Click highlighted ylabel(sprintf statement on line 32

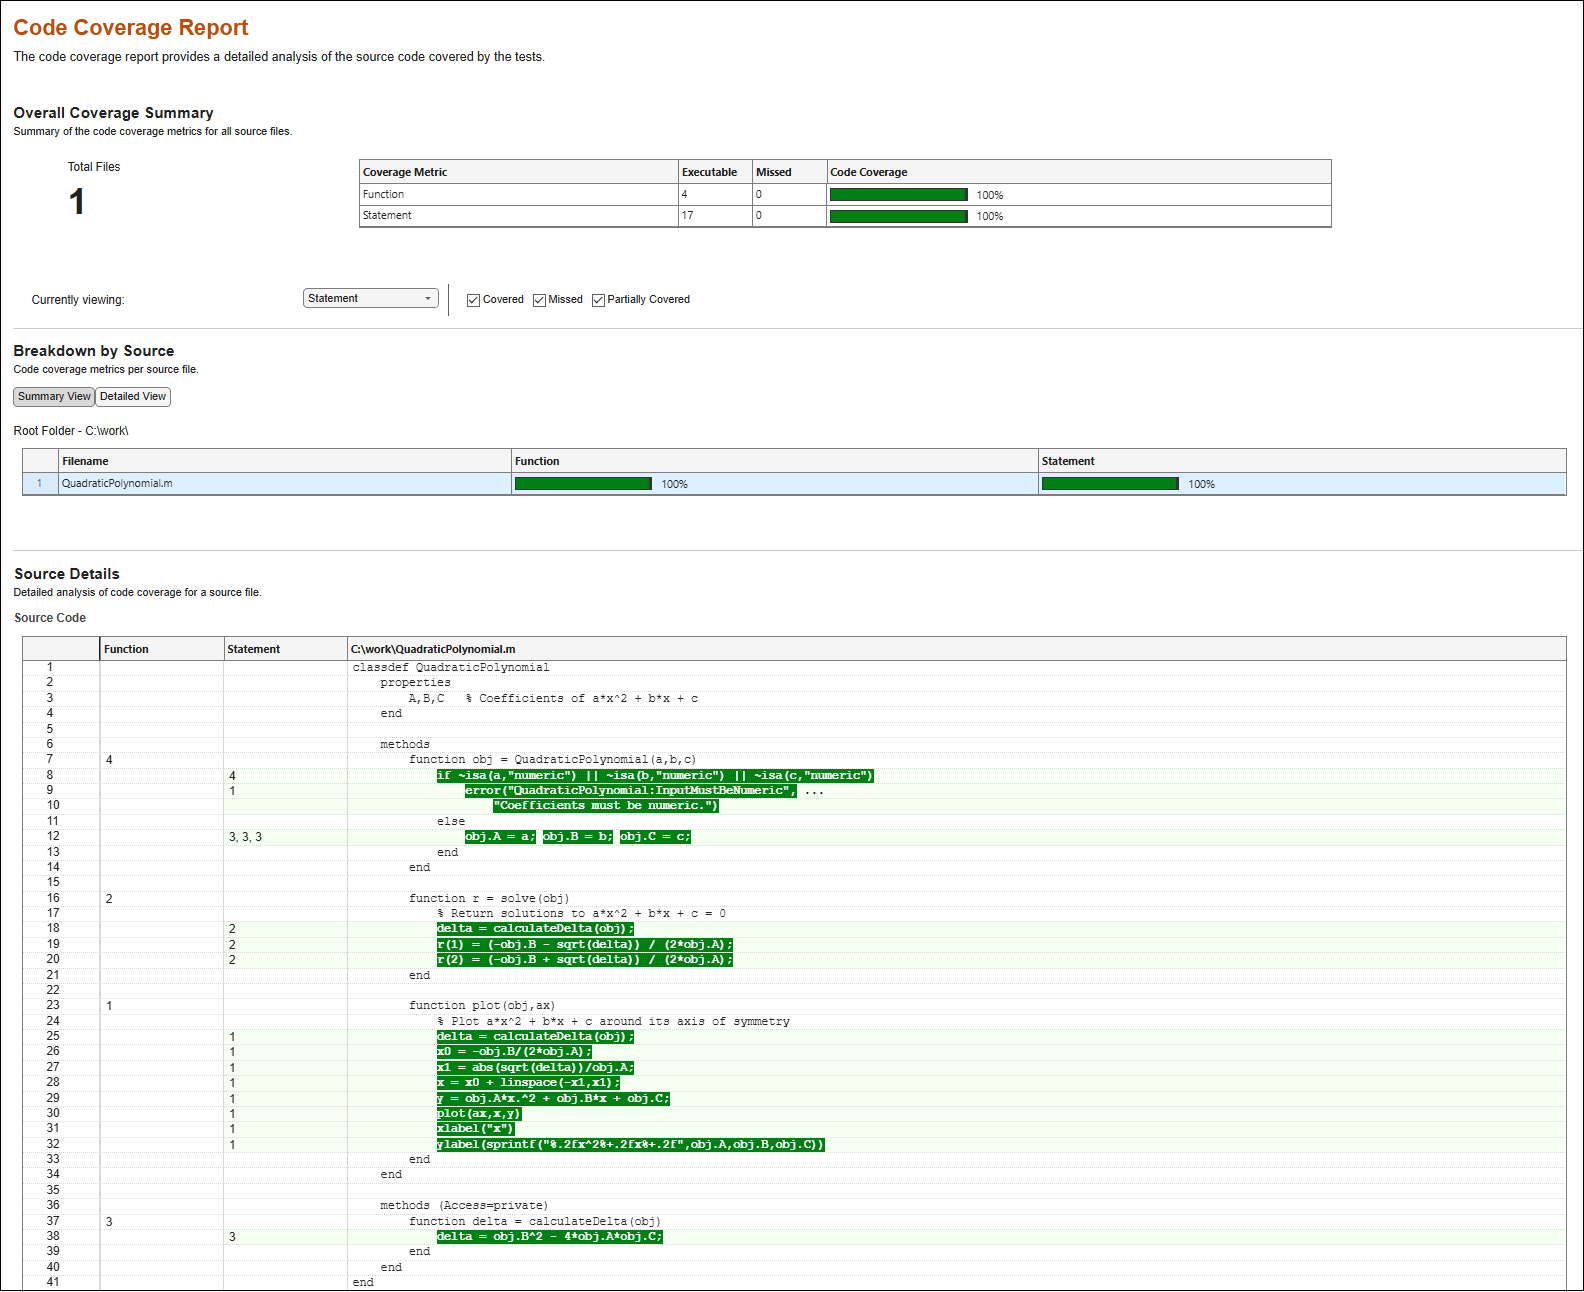coord(631,1144)
